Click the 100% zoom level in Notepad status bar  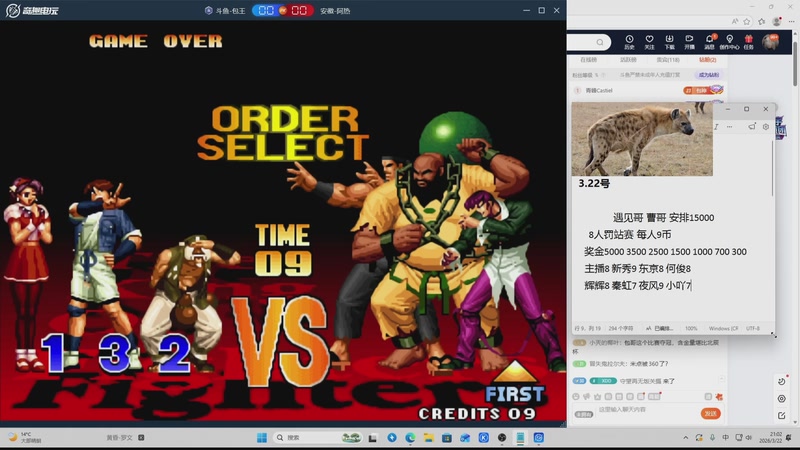click(x=691, y=329)
